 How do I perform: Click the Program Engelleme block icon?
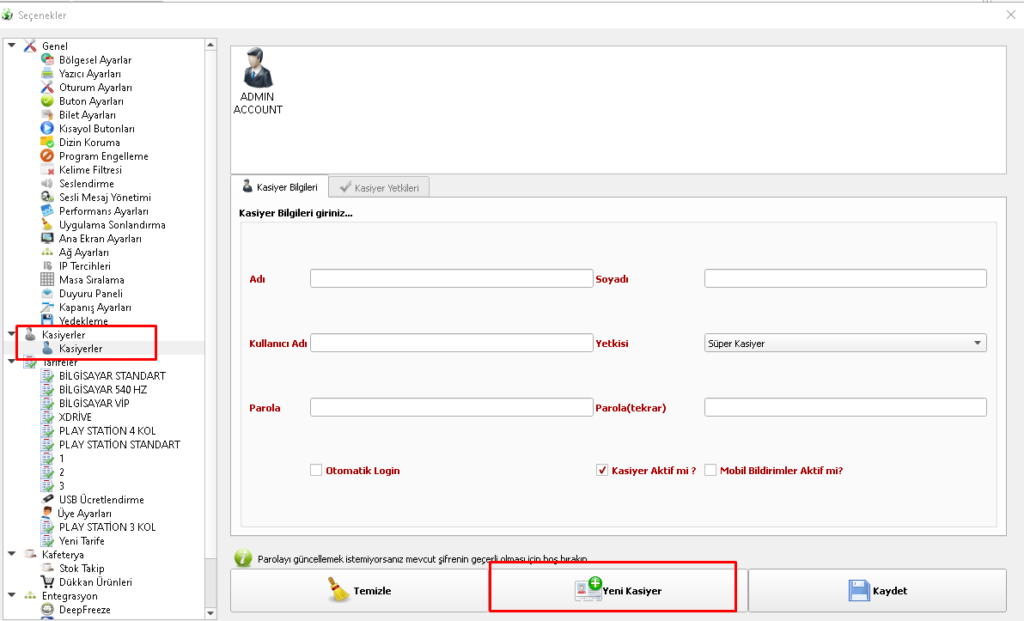[x=47, y=156]
